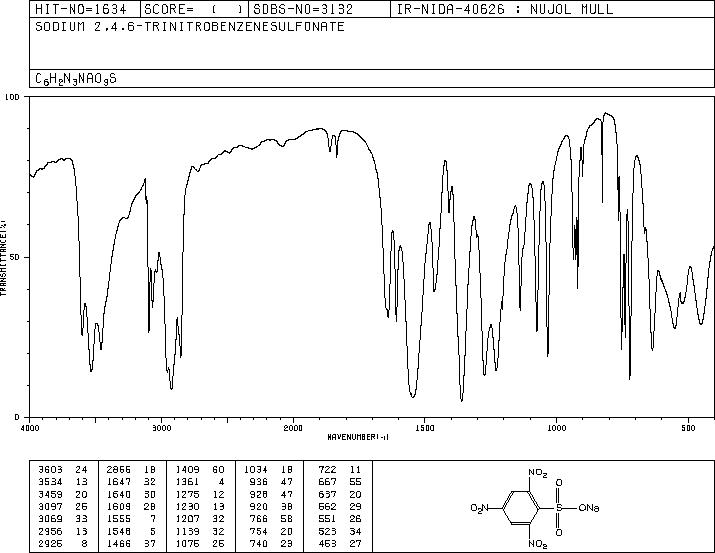Select peak entry 766 in the table

point(272,519)
